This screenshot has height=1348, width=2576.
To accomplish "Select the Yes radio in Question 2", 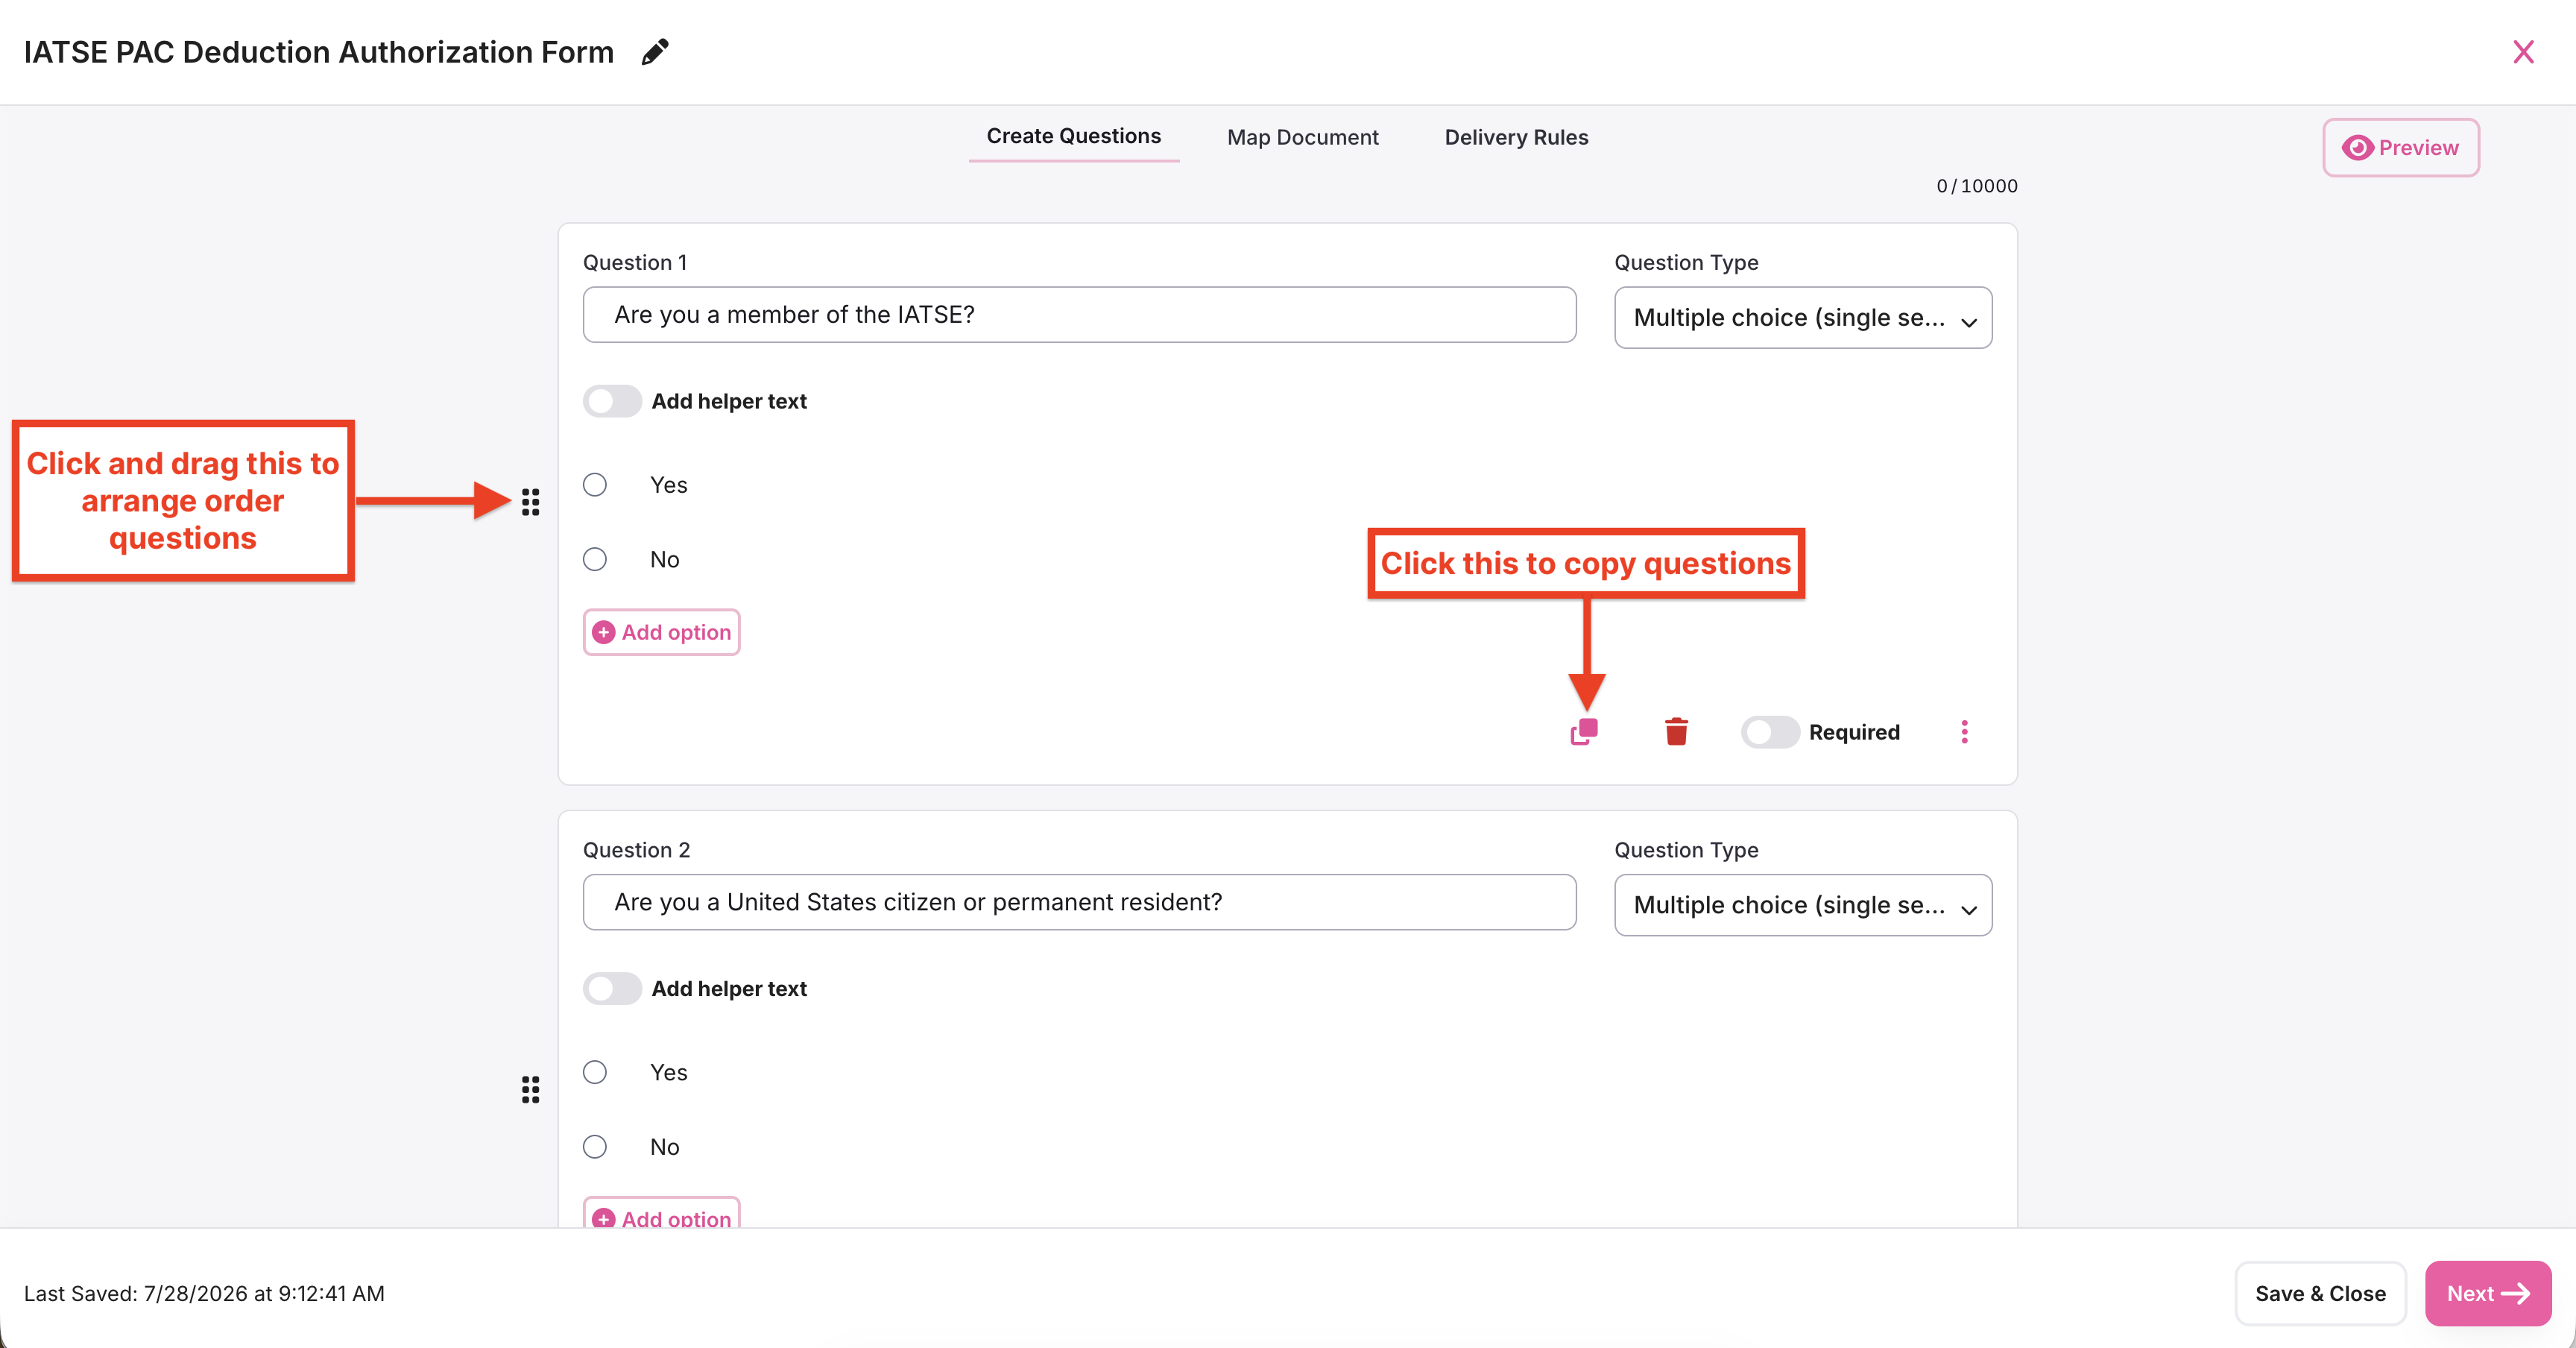I will (x=595, y=1072).
